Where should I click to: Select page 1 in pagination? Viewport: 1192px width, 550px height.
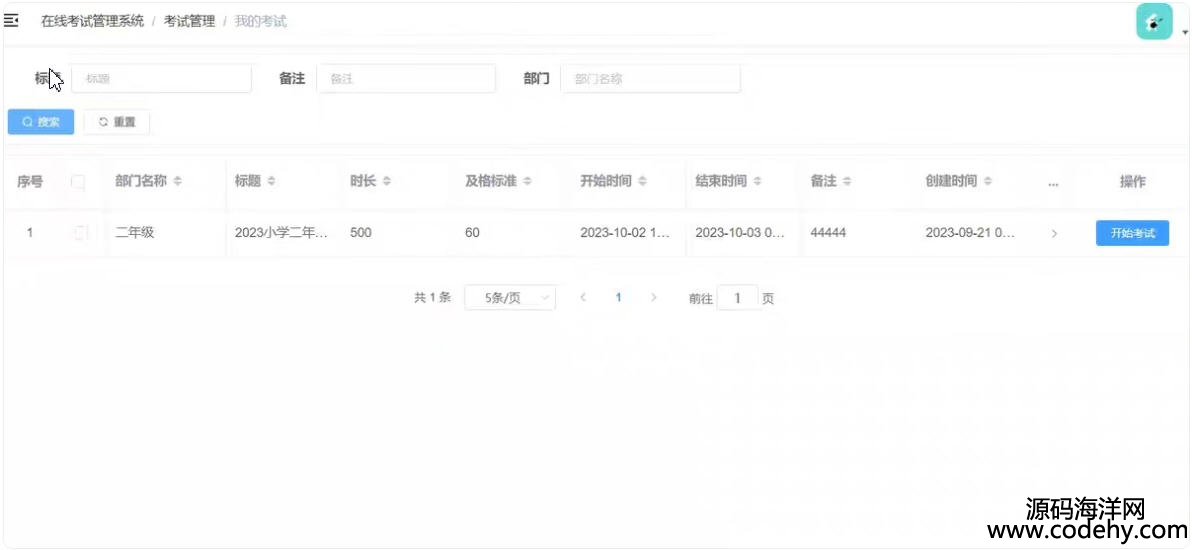619,297
